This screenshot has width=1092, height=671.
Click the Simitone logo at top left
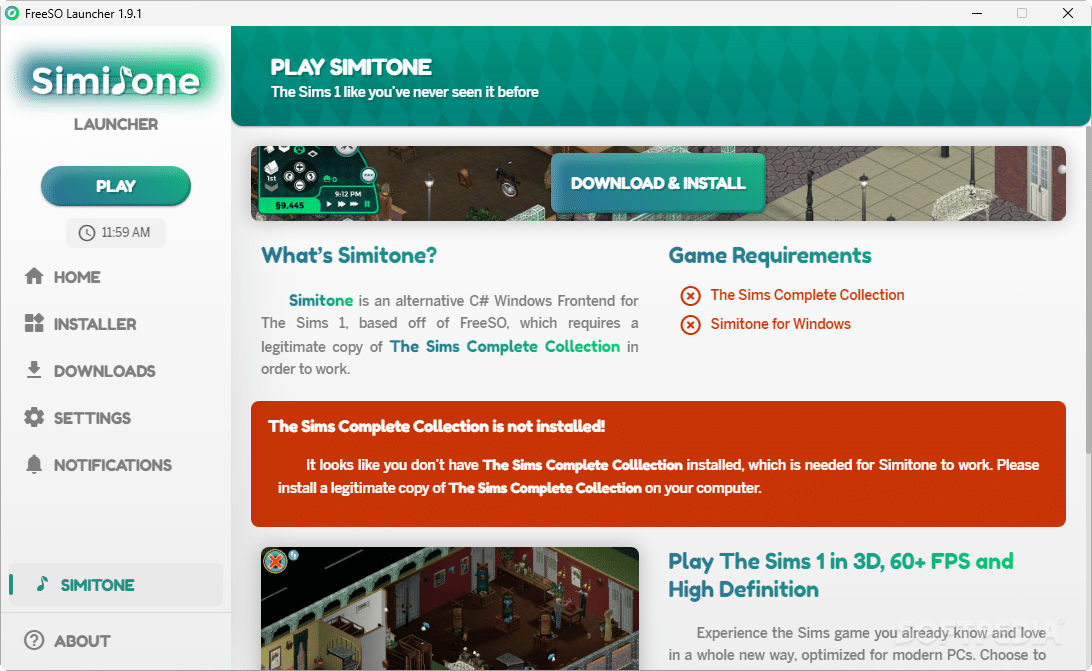116,80
